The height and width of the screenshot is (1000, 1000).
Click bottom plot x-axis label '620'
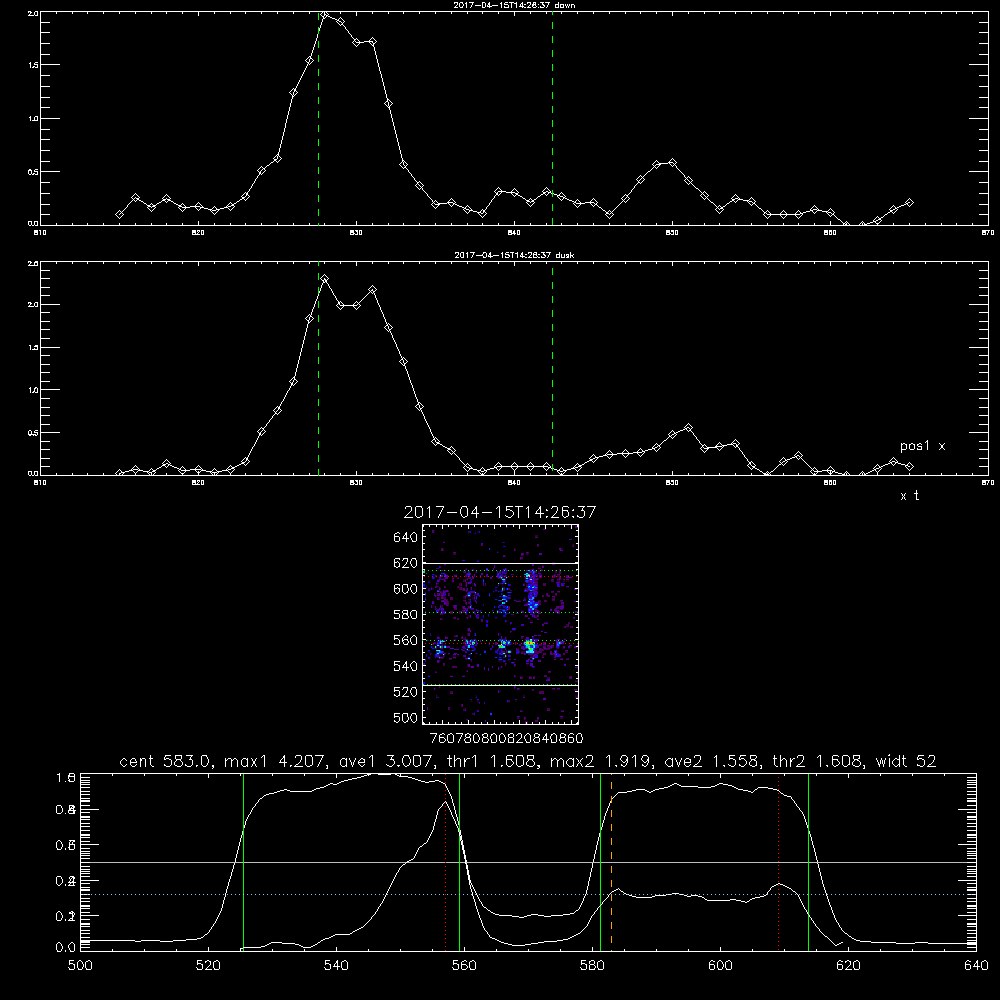pyautogui.click(x=848, y=966)
